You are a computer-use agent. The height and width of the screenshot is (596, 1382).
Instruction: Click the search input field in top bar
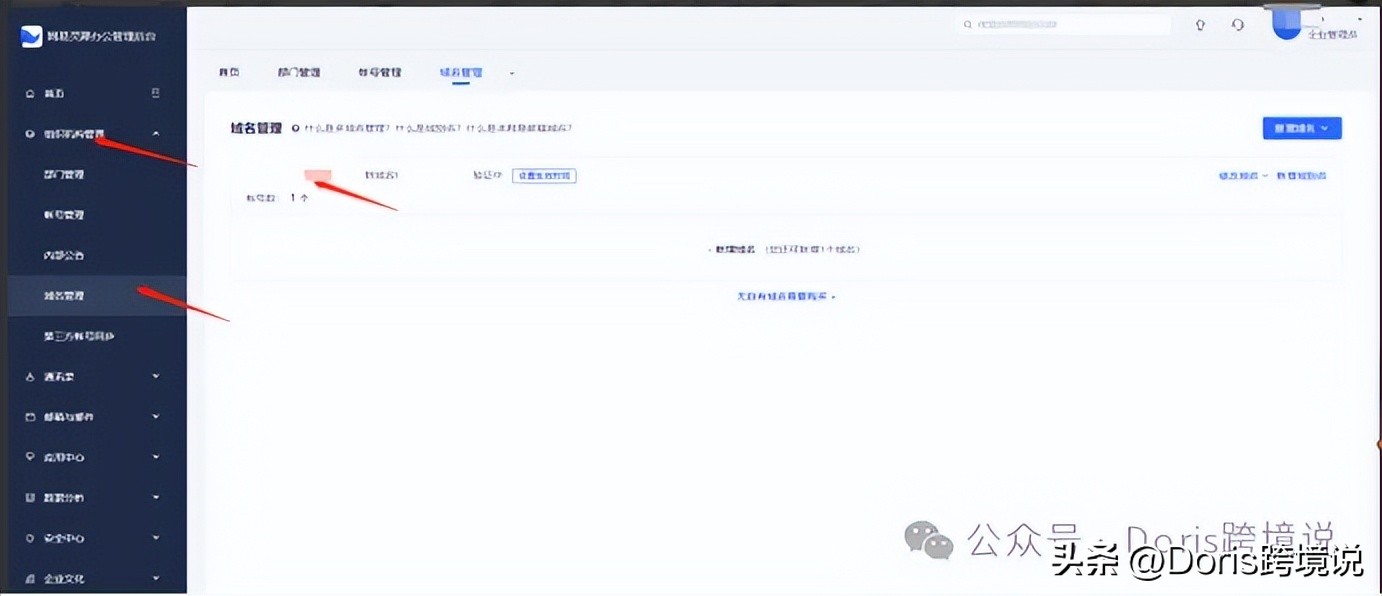[x=1063, y=24]
